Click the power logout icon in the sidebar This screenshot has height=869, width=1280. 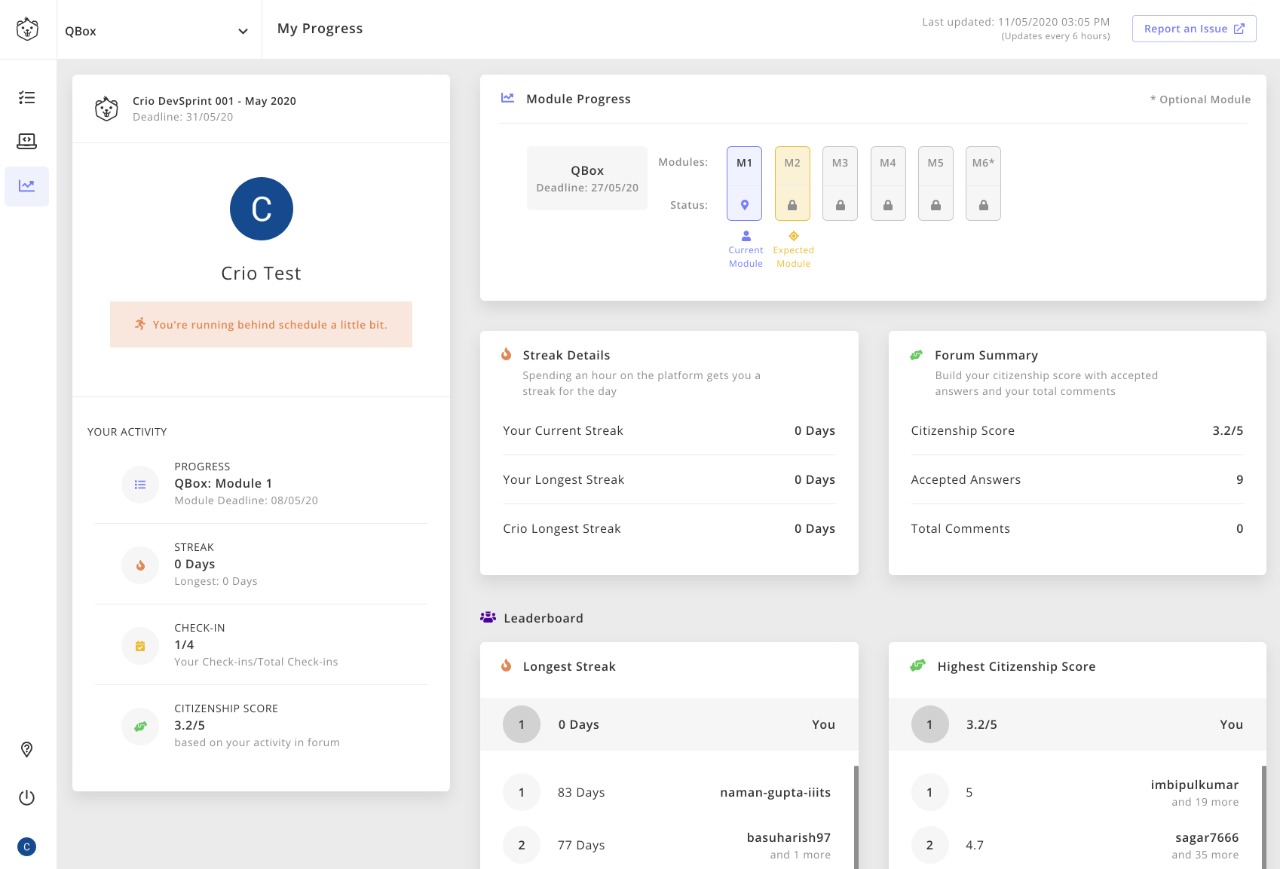[x=27, y=797]
